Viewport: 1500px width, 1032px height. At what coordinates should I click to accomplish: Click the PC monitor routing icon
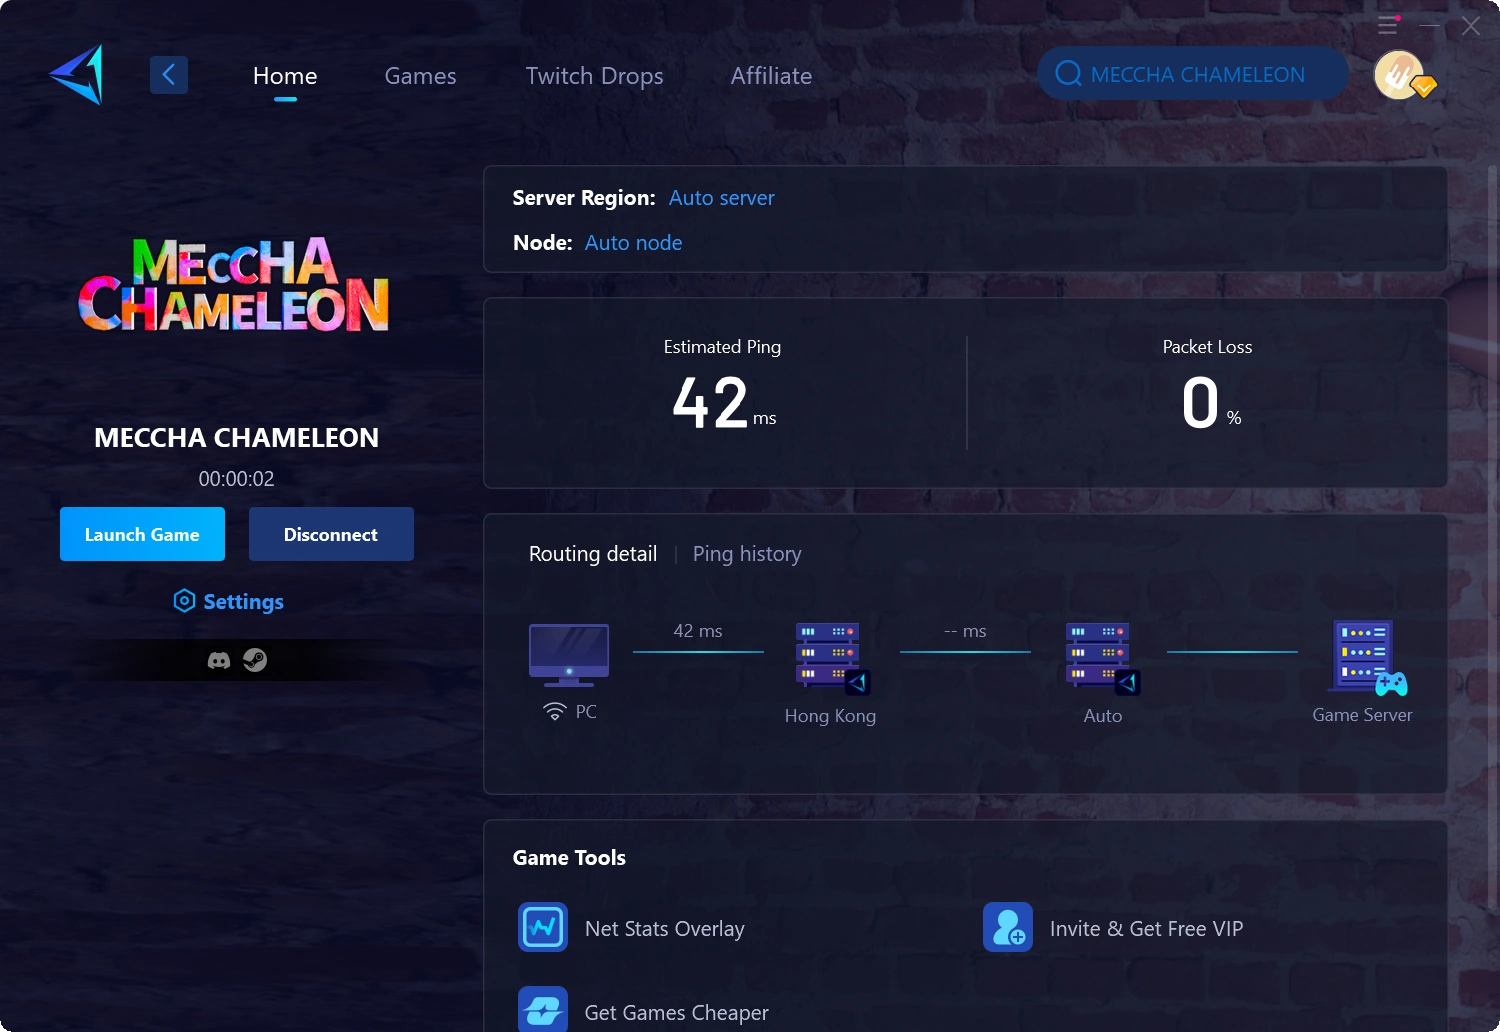569,655
